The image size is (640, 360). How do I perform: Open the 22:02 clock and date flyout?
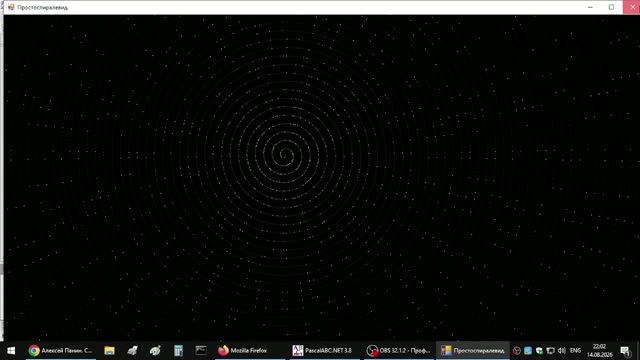(x=600, y=351)
